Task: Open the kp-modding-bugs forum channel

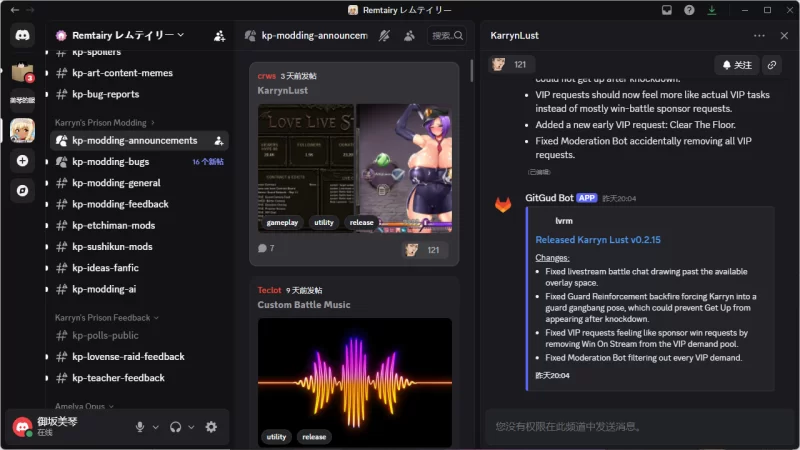Action: click(x=139, y=162)
